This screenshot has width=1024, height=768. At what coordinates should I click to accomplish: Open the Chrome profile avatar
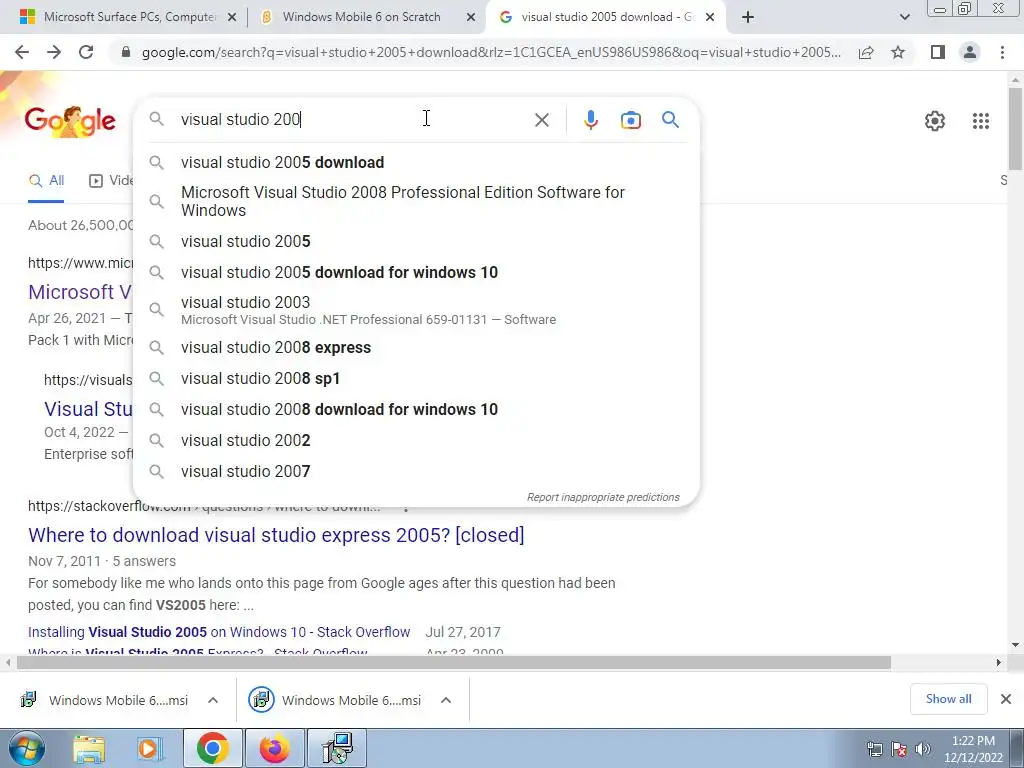click(x=970, y=52)
